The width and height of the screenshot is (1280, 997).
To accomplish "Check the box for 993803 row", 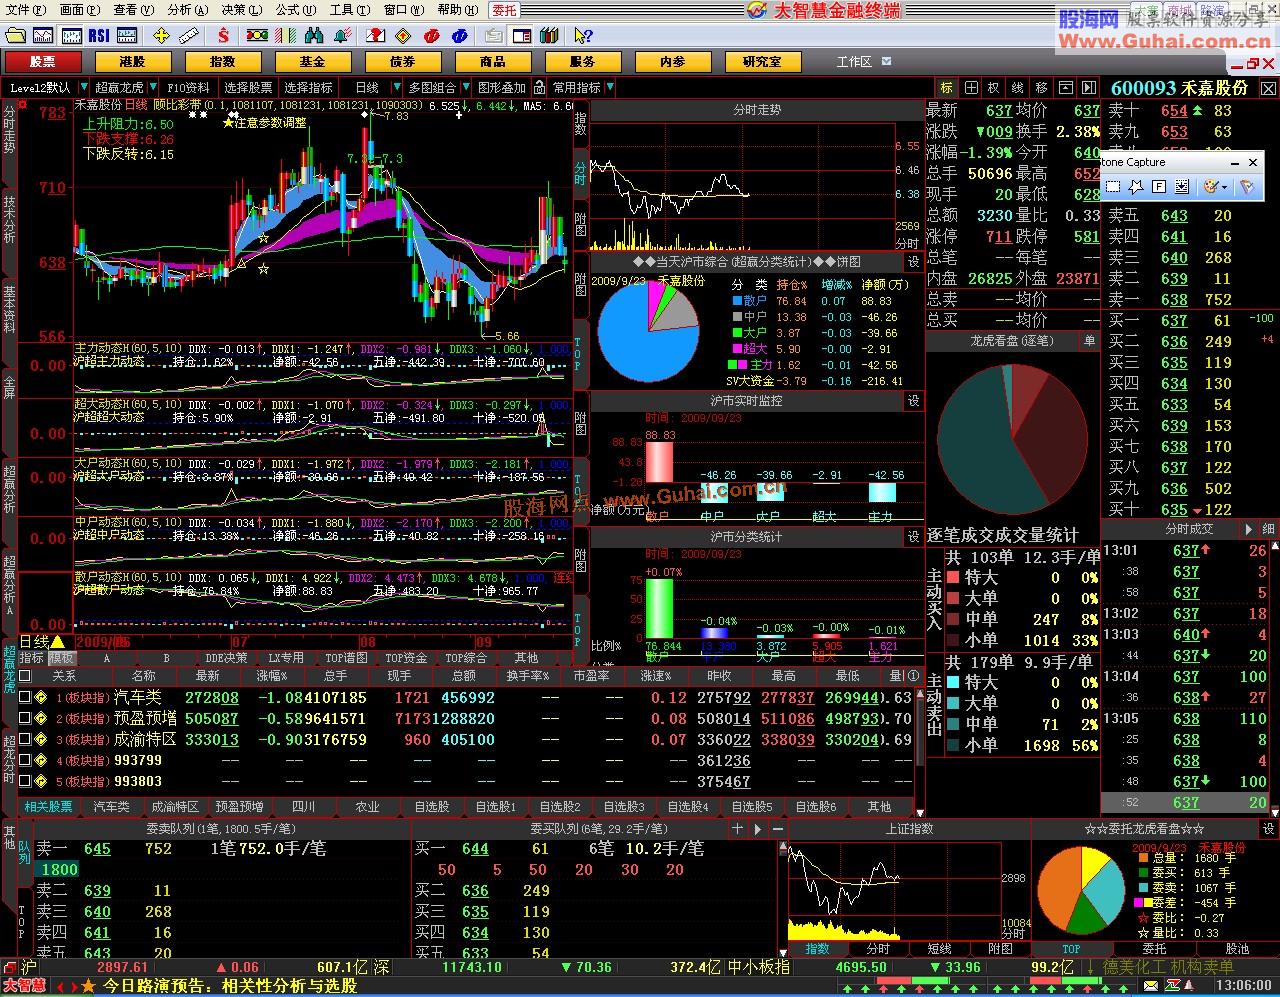I will [x=25, y=782].
